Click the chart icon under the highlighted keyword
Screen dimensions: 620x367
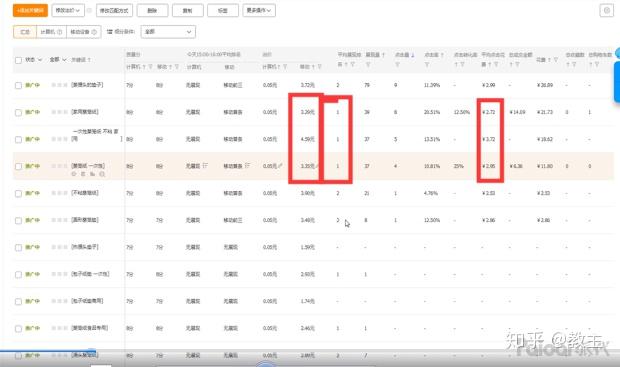click(93, 174)
